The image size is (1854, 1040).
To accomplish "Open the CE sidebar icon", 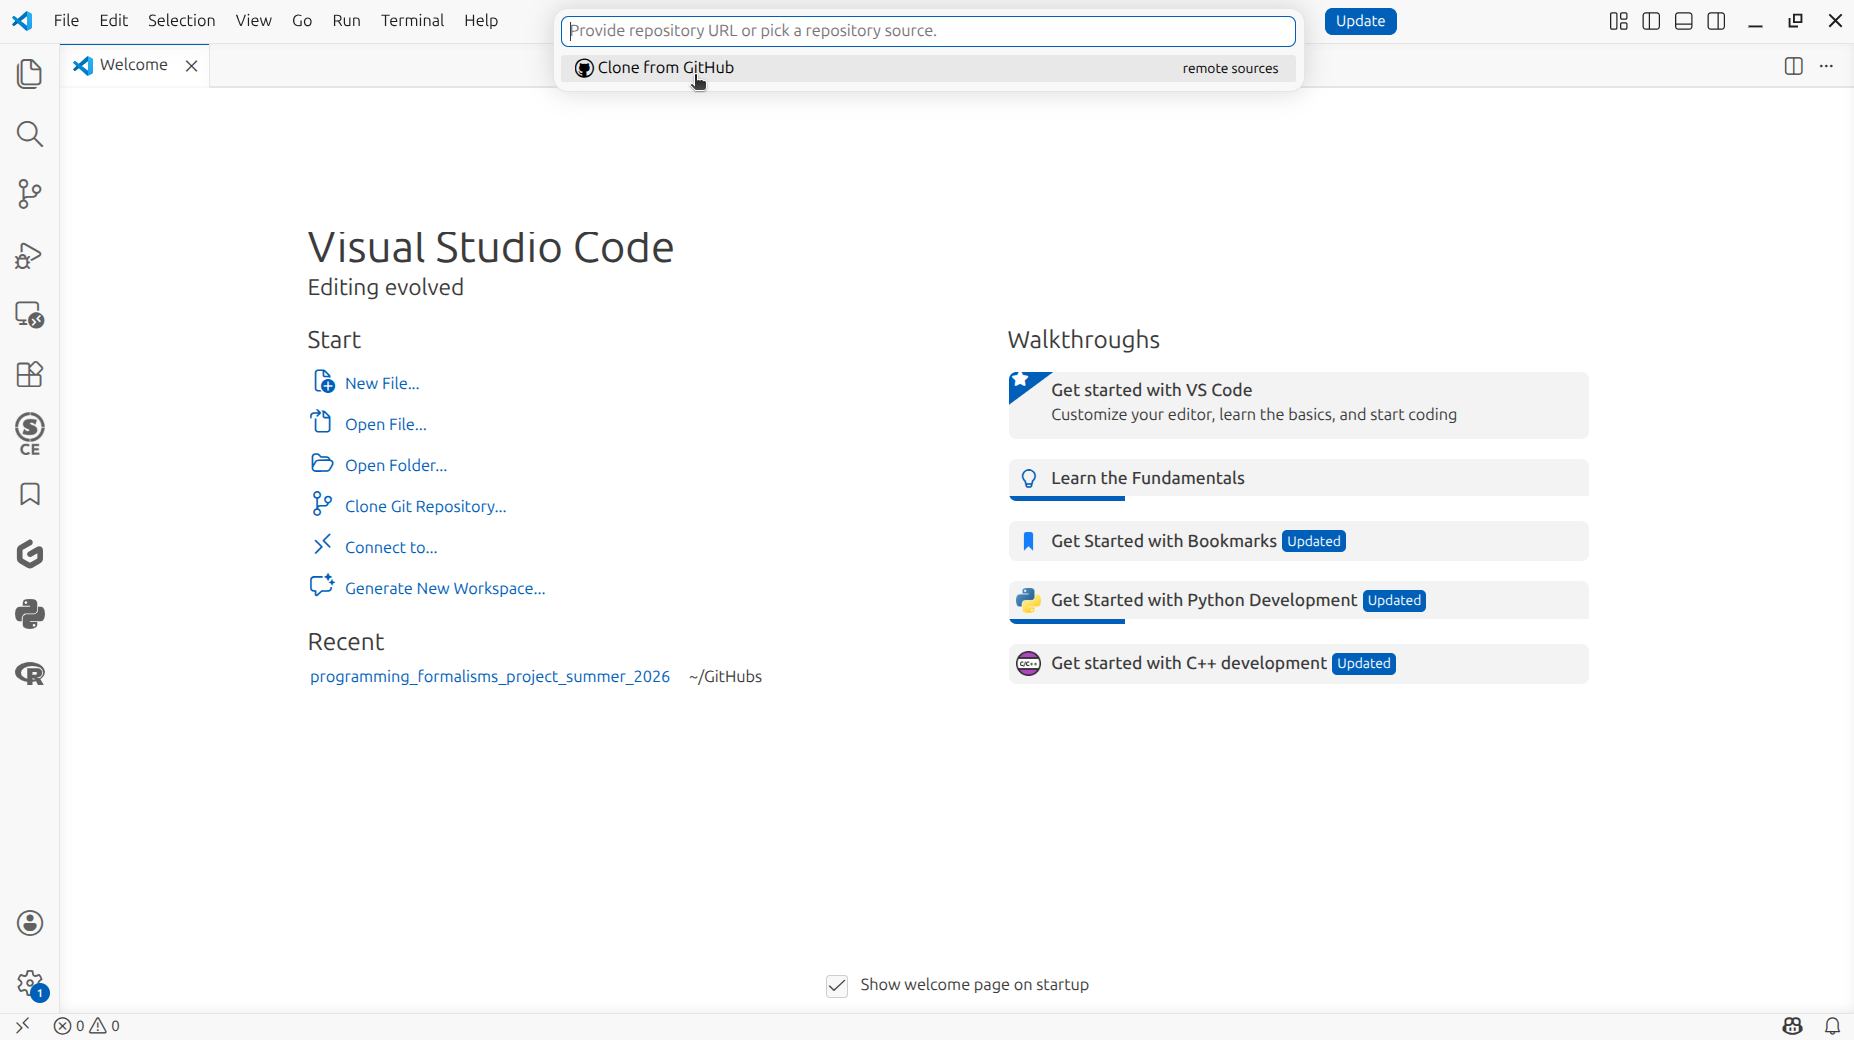I will pyautogui.click(x=30, y=434).
